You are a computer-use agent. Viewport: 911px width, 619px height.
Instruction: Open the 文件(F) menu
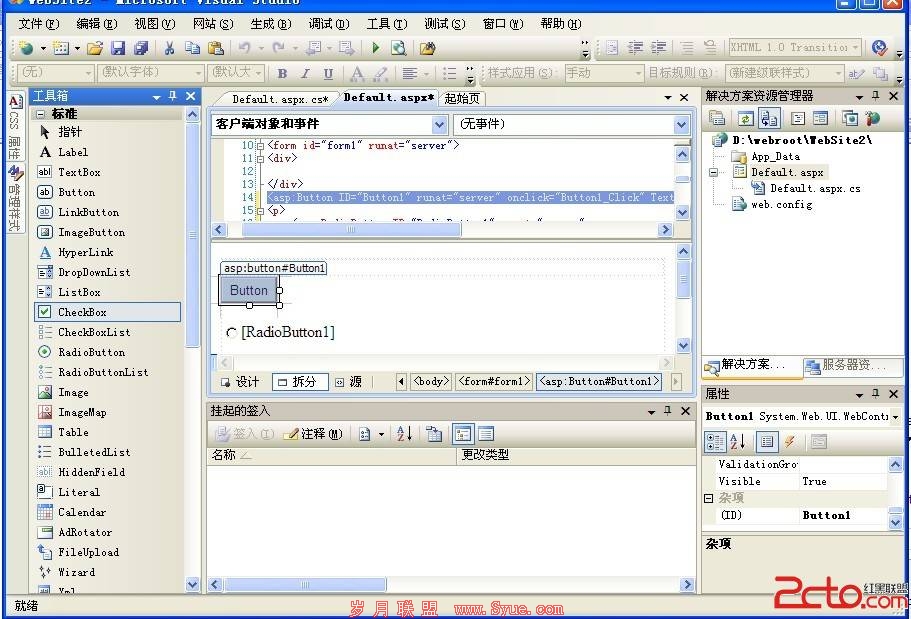[x=38, y=24]
